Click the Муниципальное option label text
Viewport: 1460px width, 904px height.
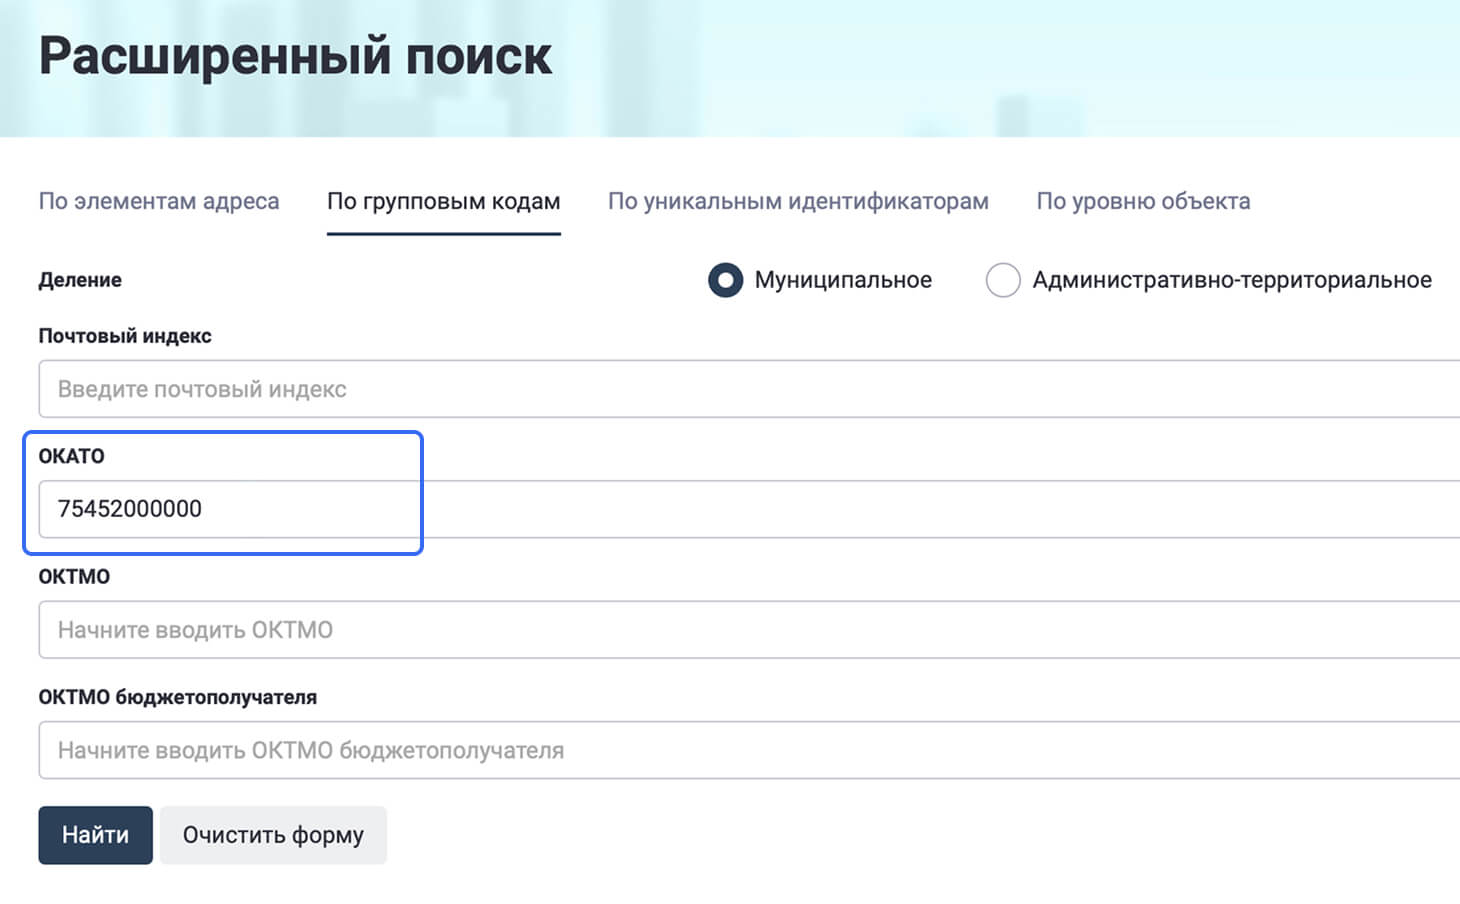(842, 280)
